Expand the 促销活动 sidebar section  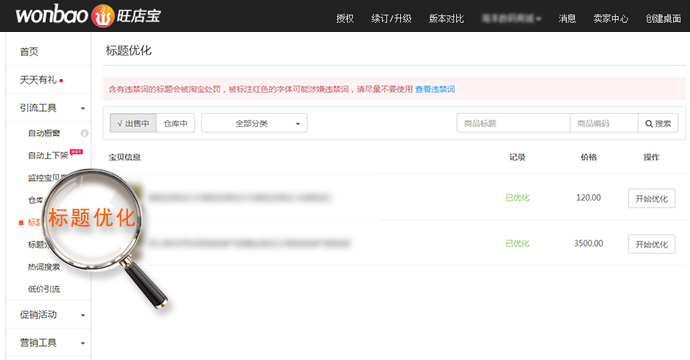[x=49, y=315]
